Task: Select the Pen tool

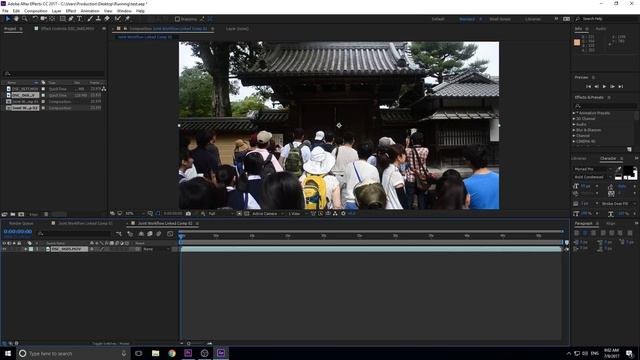Action: [x=71, y=19]
